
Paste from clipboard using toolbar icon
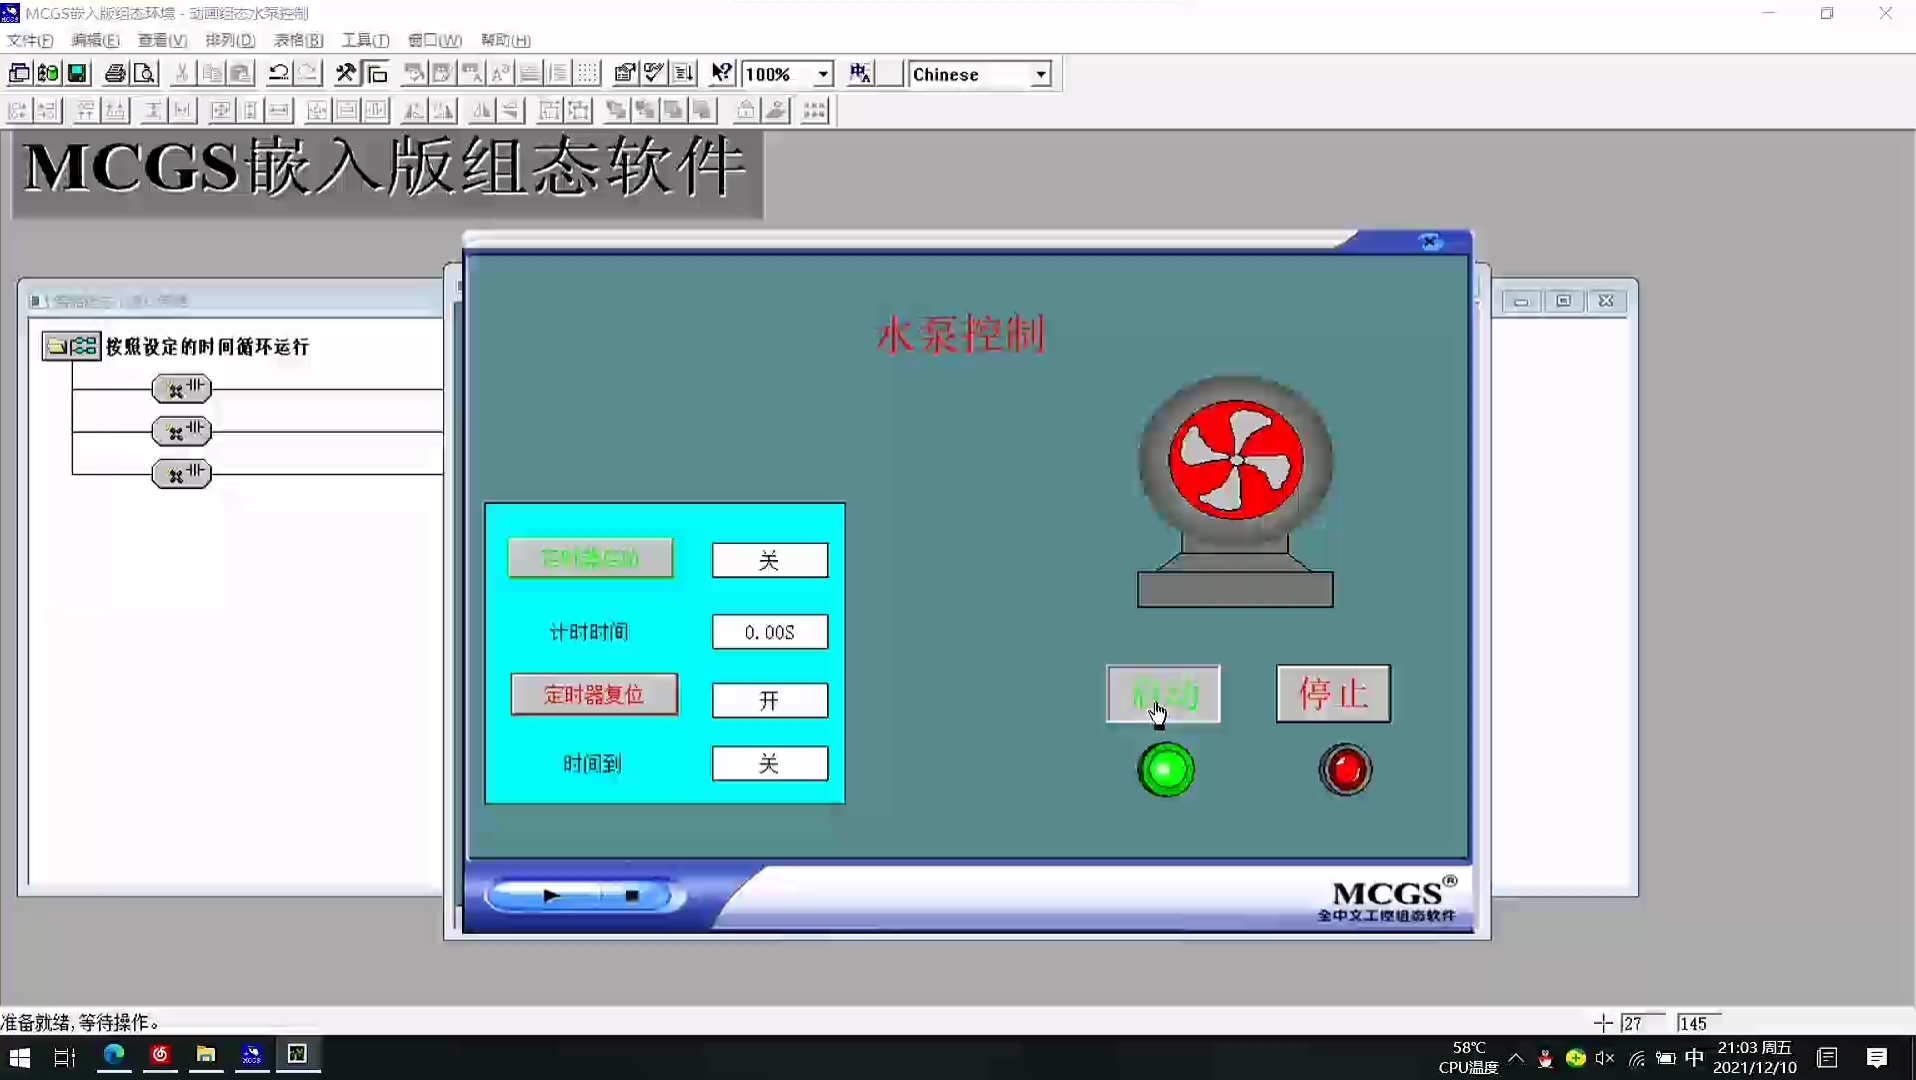pos(240,73)
